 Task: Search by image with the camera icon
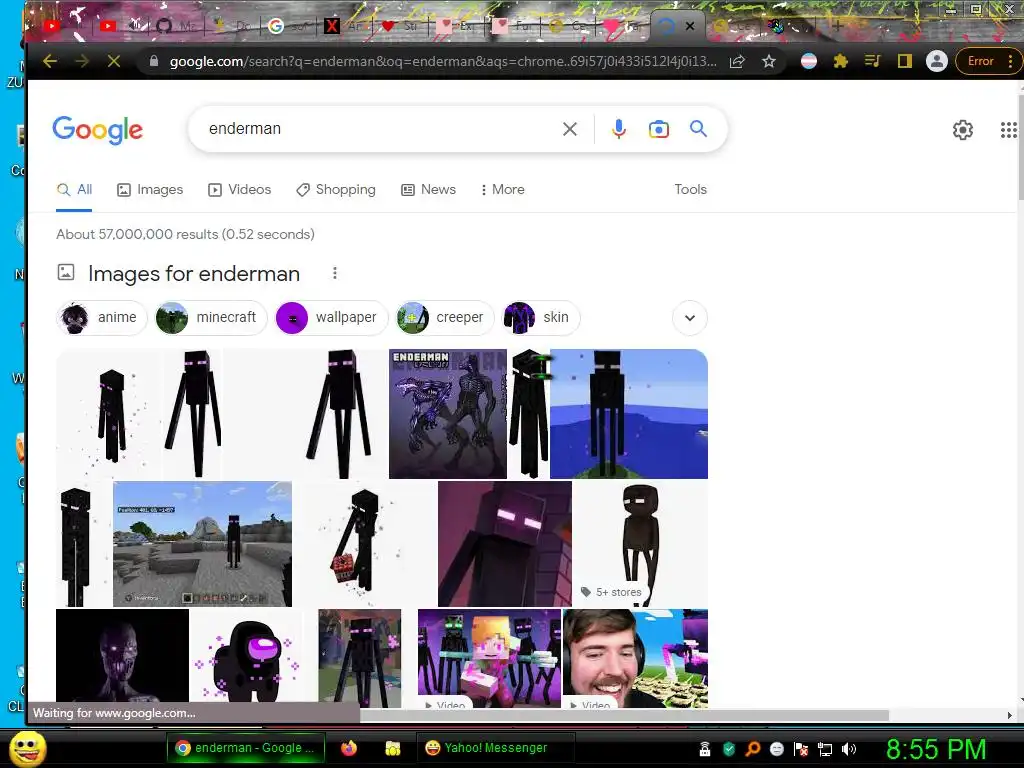pyautogui.click(x=658, y=129)
